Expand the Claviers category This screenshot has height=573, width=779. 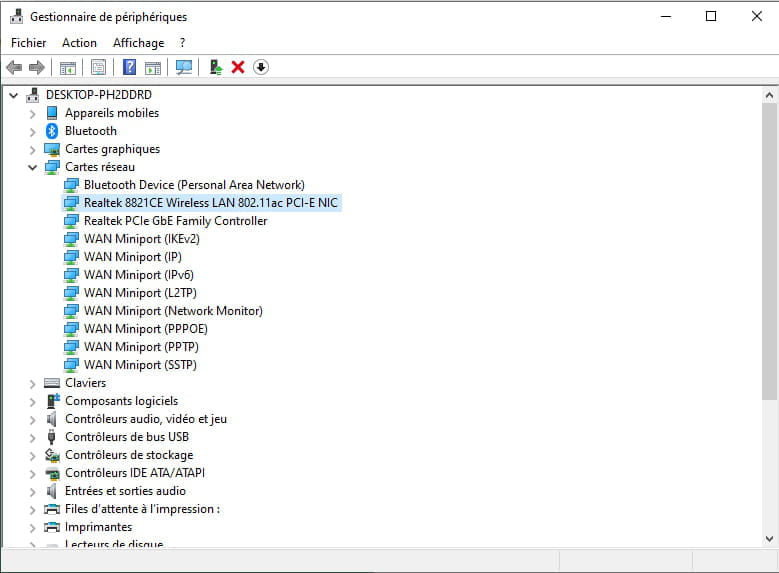pyautogui.click(x=33, y=383)
